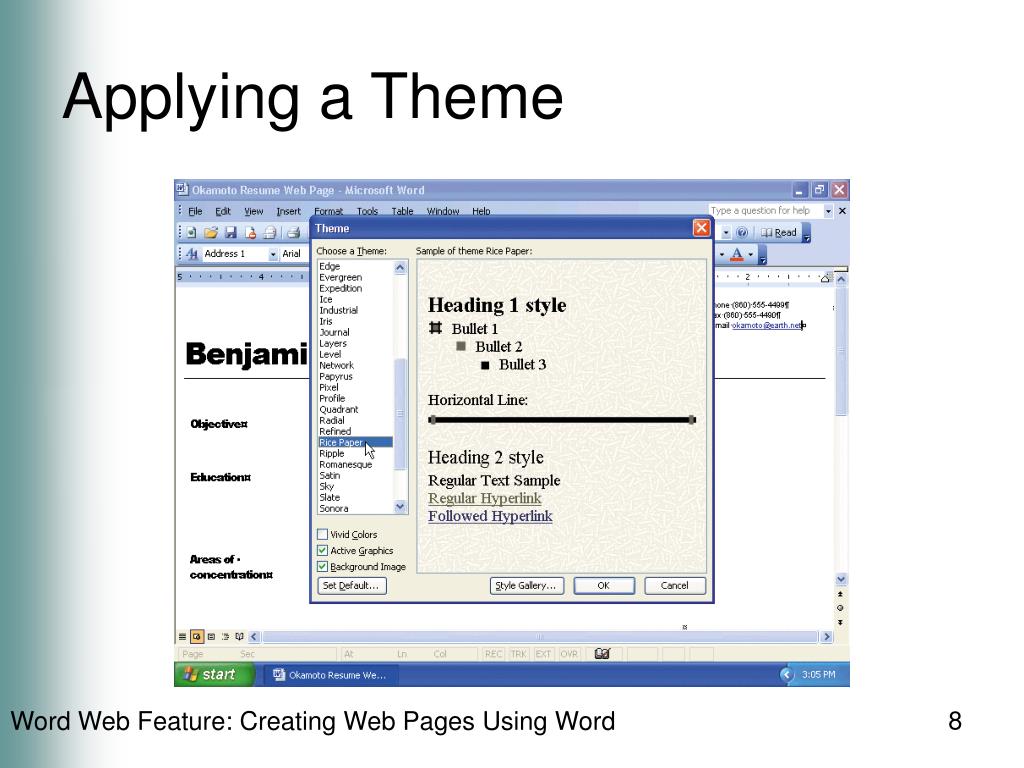Toggle TRK track changes indicator
The width and height of the screenshot is (1024, 768).
point(519,654)
